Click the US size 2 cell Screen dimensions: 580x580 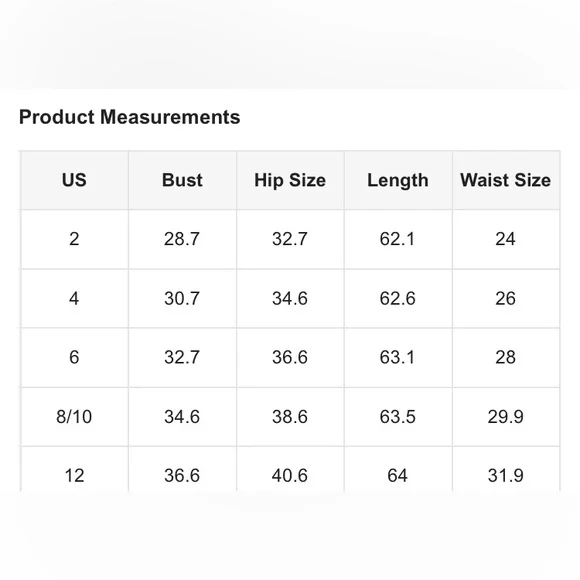pyautogui.click(x=74, y=239)
